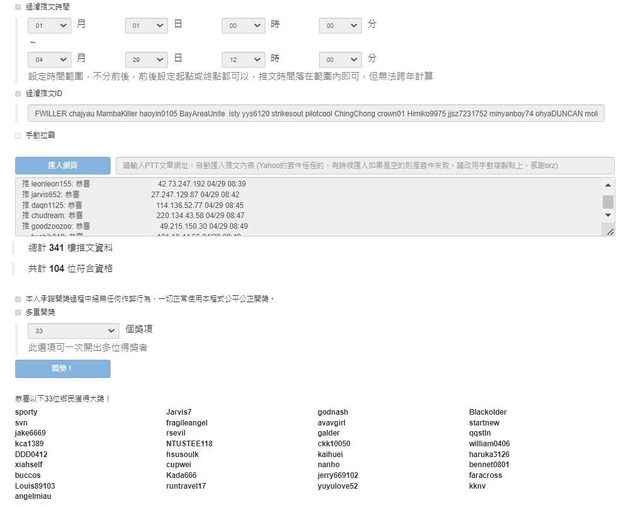This screenshot has width=640, height=507.
Task: Enable the 手動拉霸 checkbox
Action: tap(18, 135)
